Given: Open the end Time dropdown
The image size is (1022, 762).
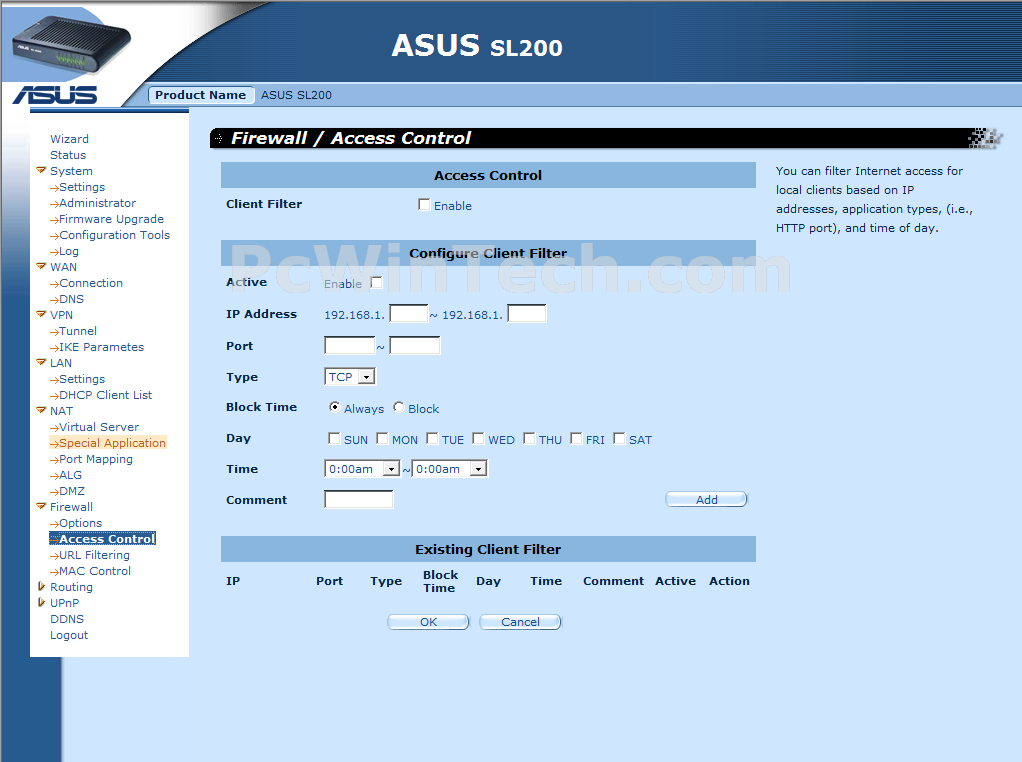Looking at the screenshot, I should tap(449, 469).
